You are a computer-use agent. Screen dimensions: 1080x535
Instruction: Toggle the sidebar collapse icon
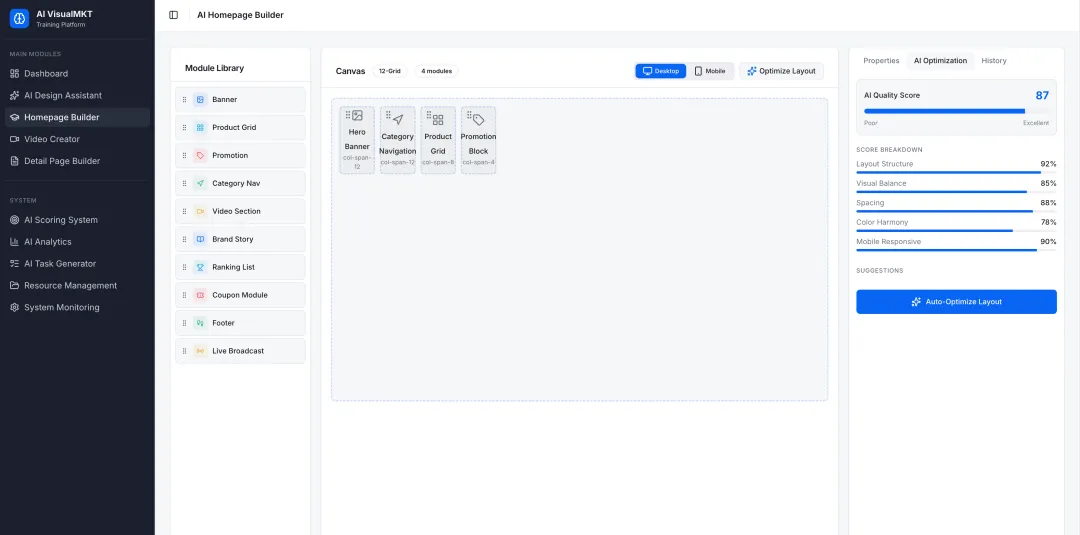[174, 15]
